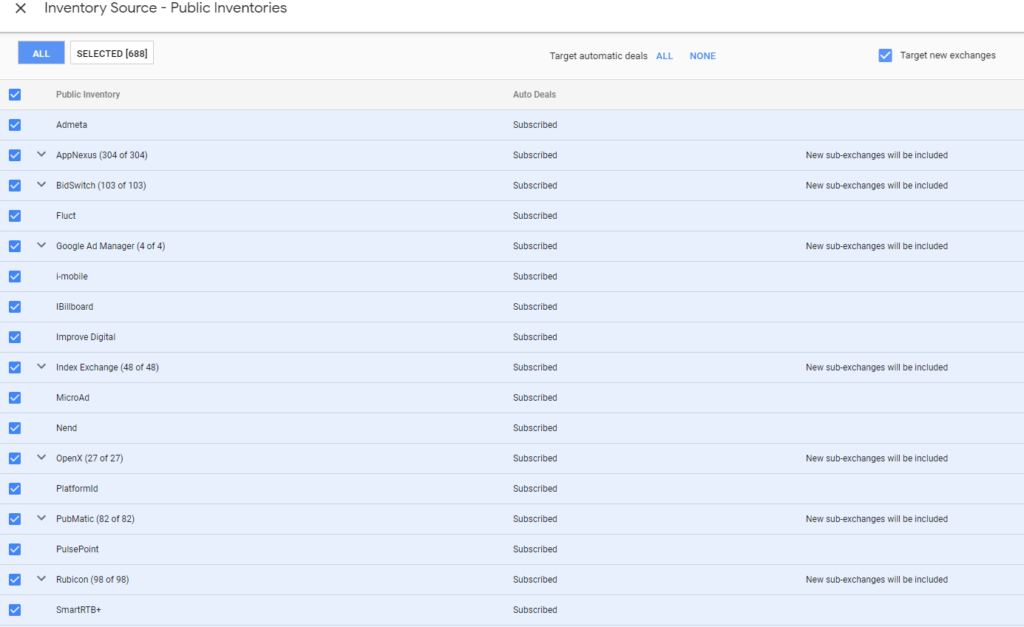Expand AppNexus sub-exchanges
Viewport: 1024px width, 627px height.
(x=41, y=155)
